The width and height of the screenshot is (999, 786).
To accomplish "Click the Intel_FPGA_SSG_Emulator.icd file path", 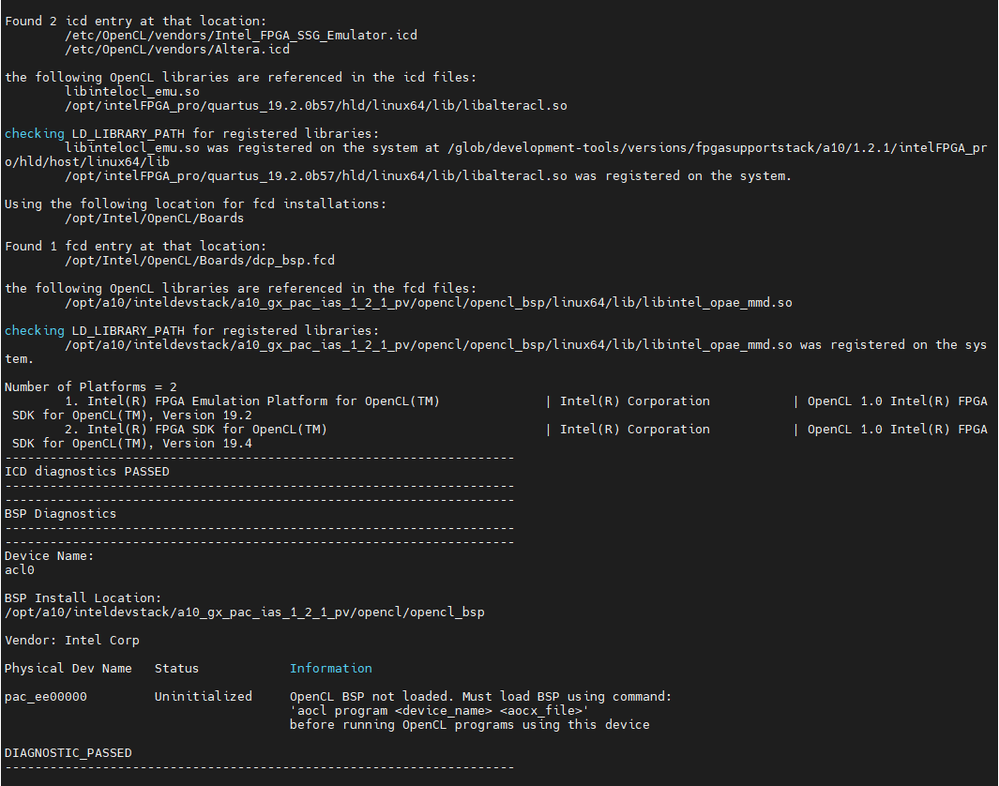I will pos(241,35).
